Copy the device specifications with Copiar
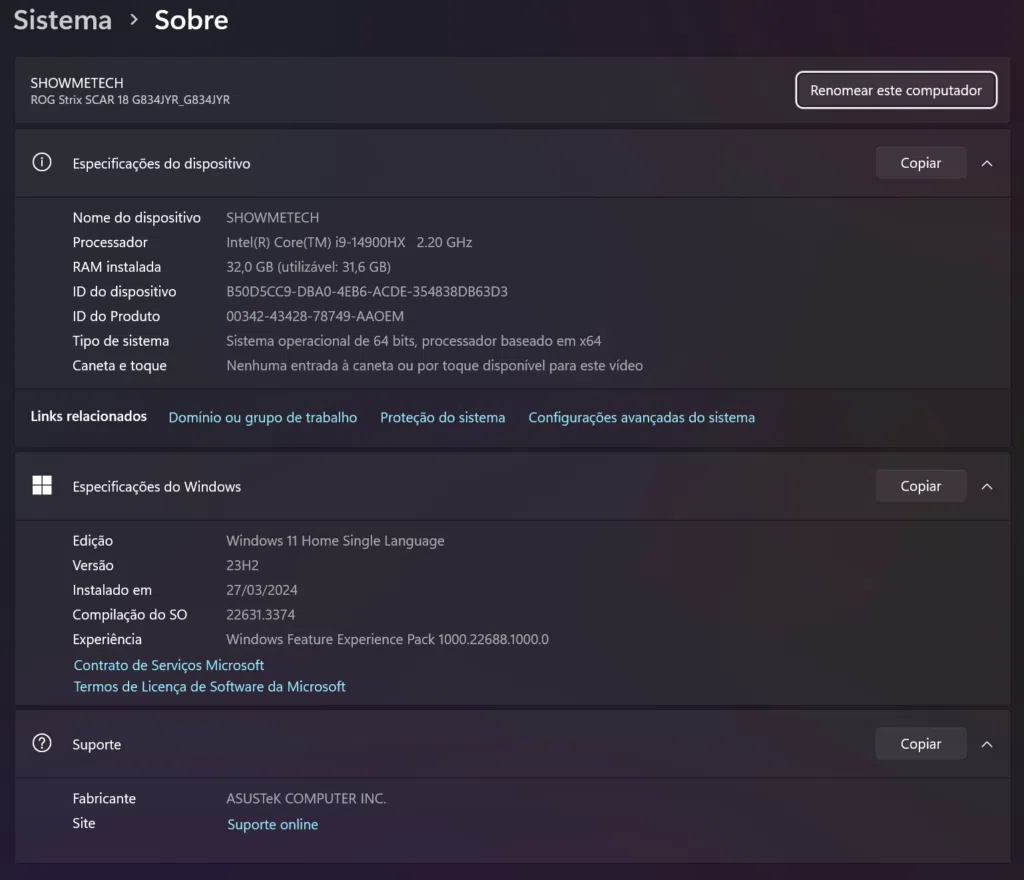Image resolution: width=1024 pixels, height=880 pixels. [x=920, y=162]
